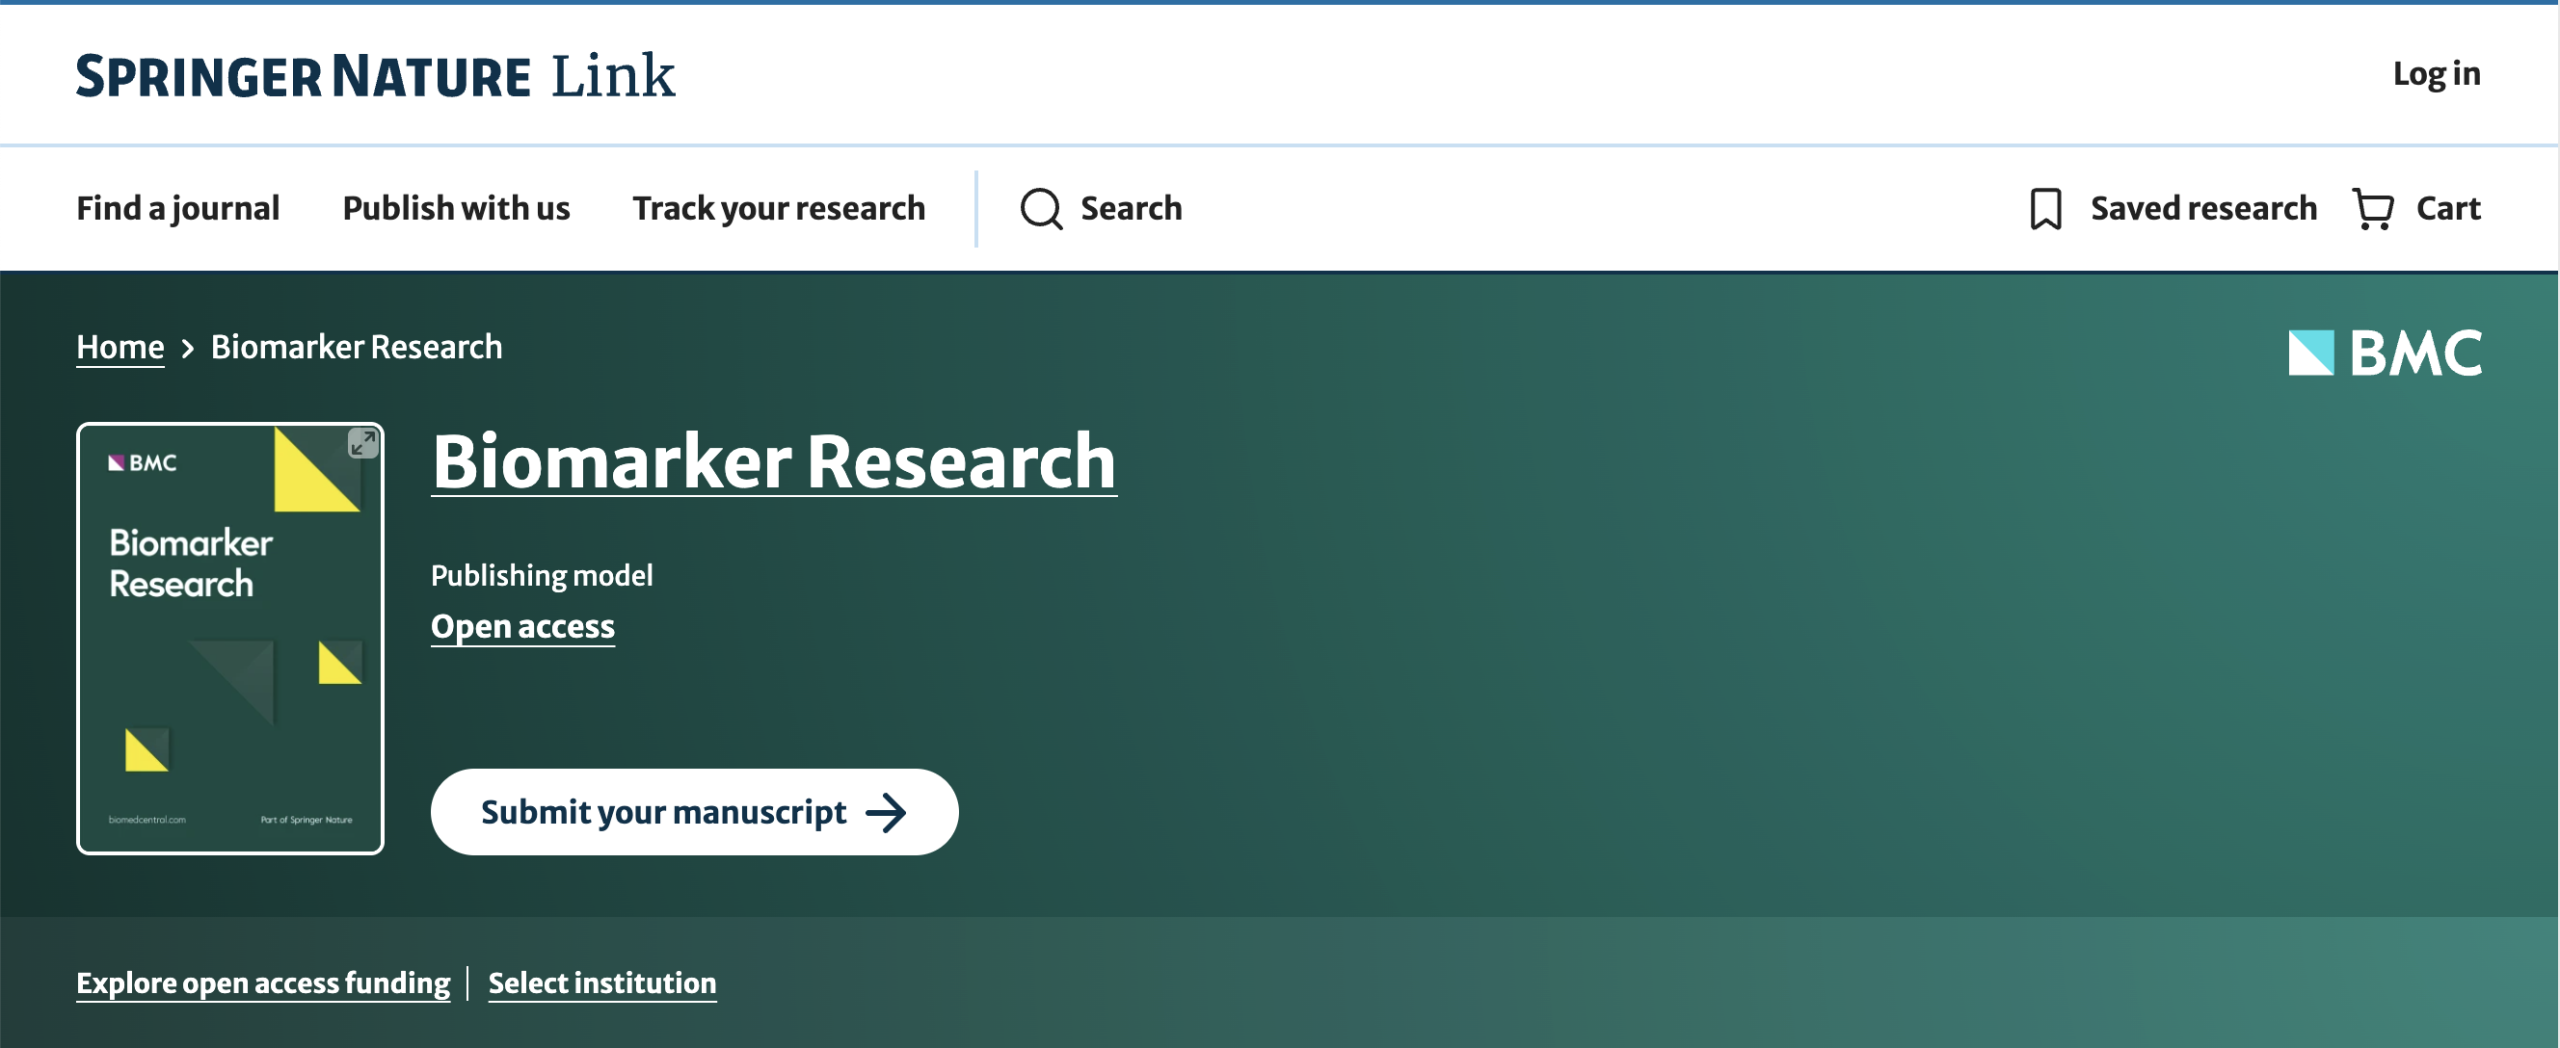Go to Log in
2560x1048 pixels.
(x=2436, y=73)
